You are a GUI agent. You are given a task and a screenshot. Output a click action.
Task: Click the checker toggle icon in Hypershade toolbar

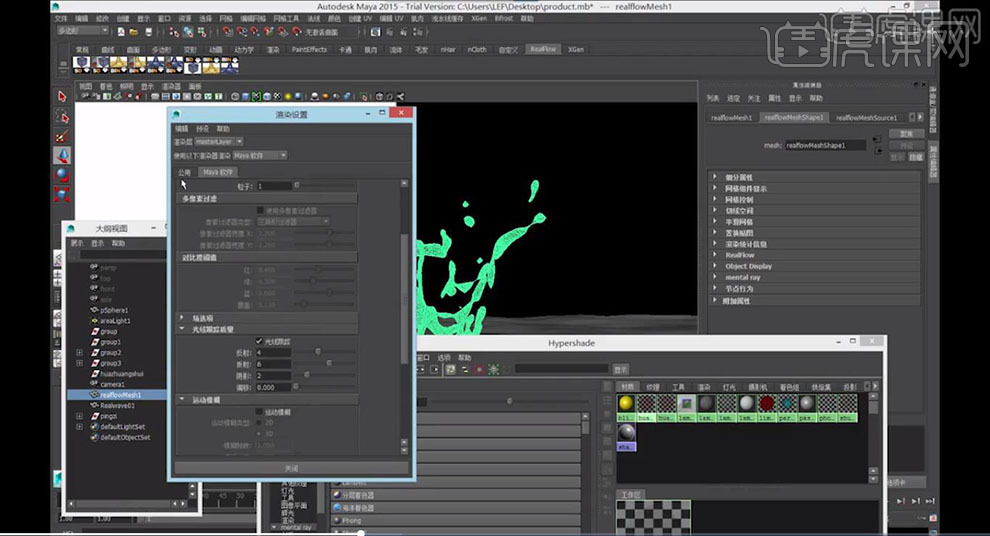[x=450, y=369]
